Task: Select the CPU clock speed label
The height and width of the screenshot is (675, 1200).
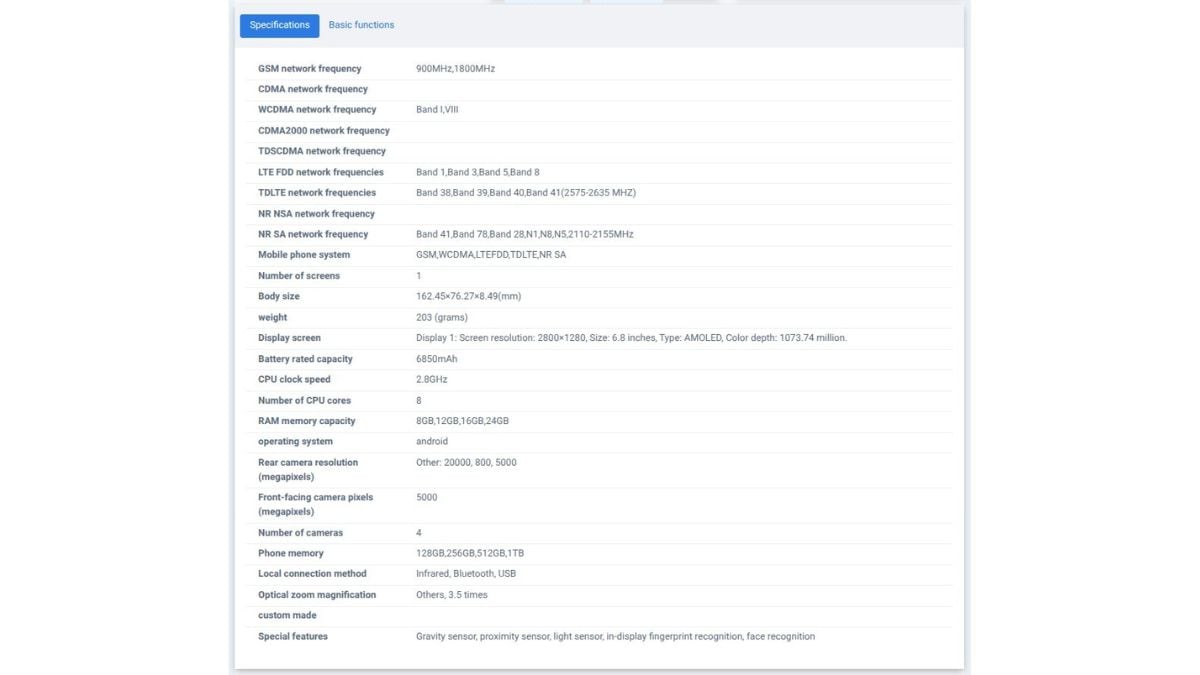Action: coord(294,380)
